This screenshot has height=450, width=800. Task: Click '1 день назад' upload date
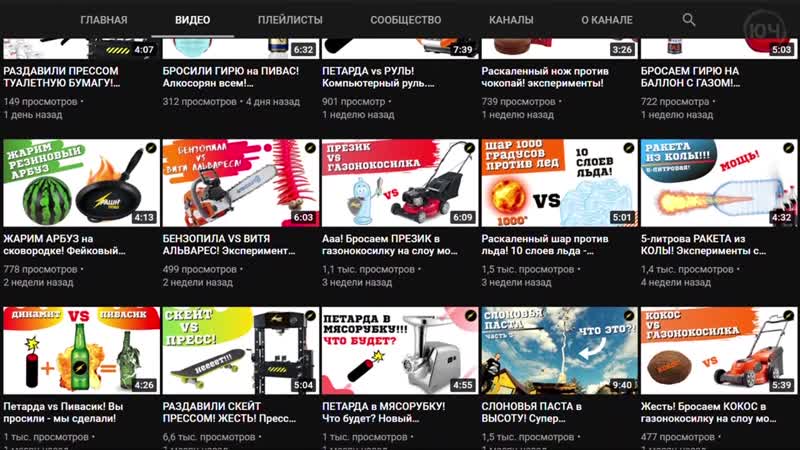(33, 115)
